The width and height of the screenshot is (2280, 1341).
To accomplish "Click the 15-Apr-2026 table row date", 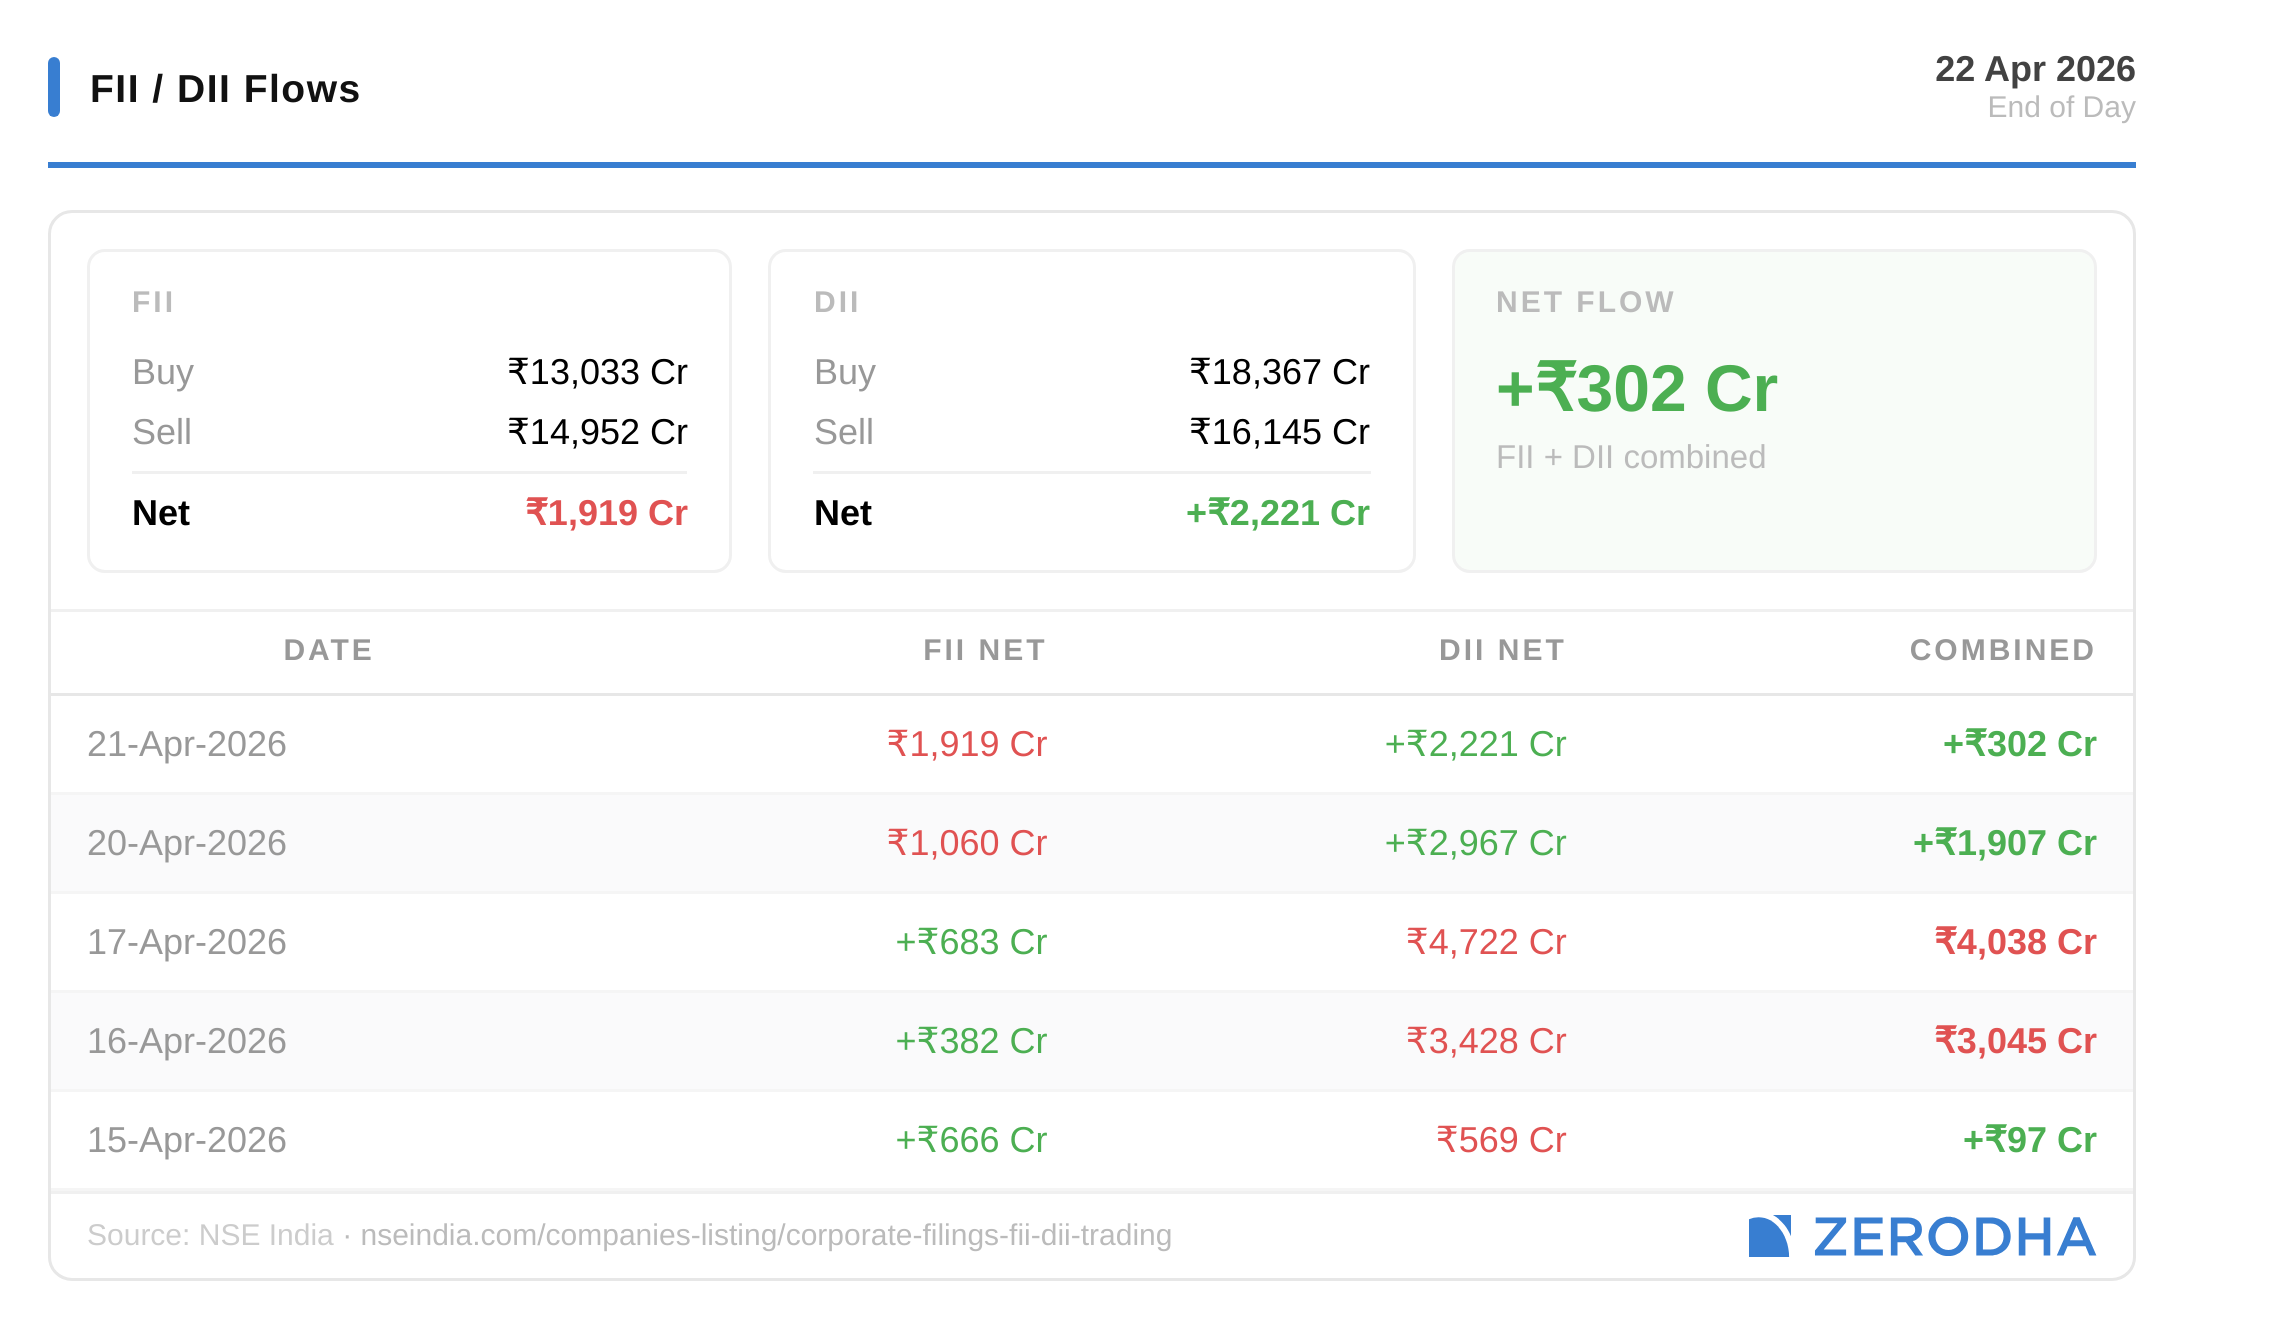I will click(187, 1140).
